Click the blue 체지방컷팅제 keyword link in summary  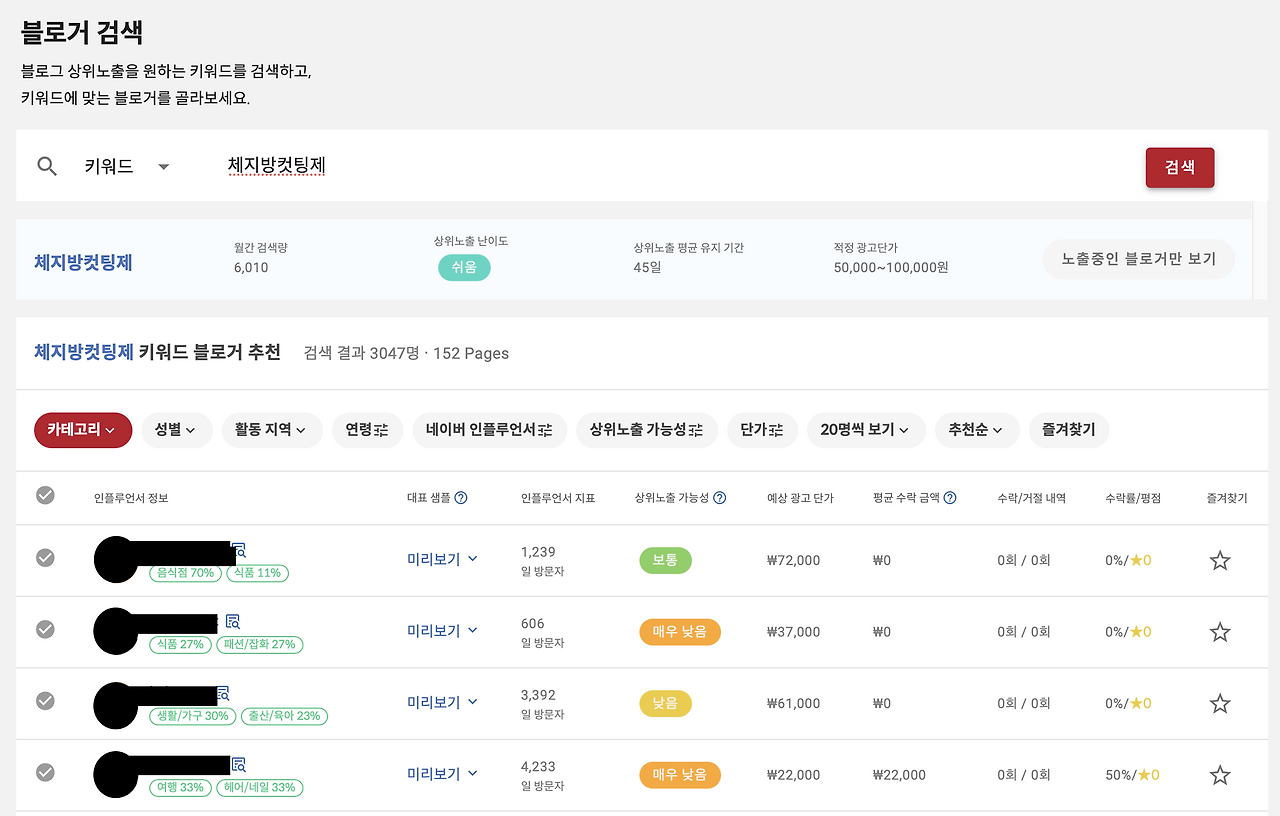click(x=84, y=263)
